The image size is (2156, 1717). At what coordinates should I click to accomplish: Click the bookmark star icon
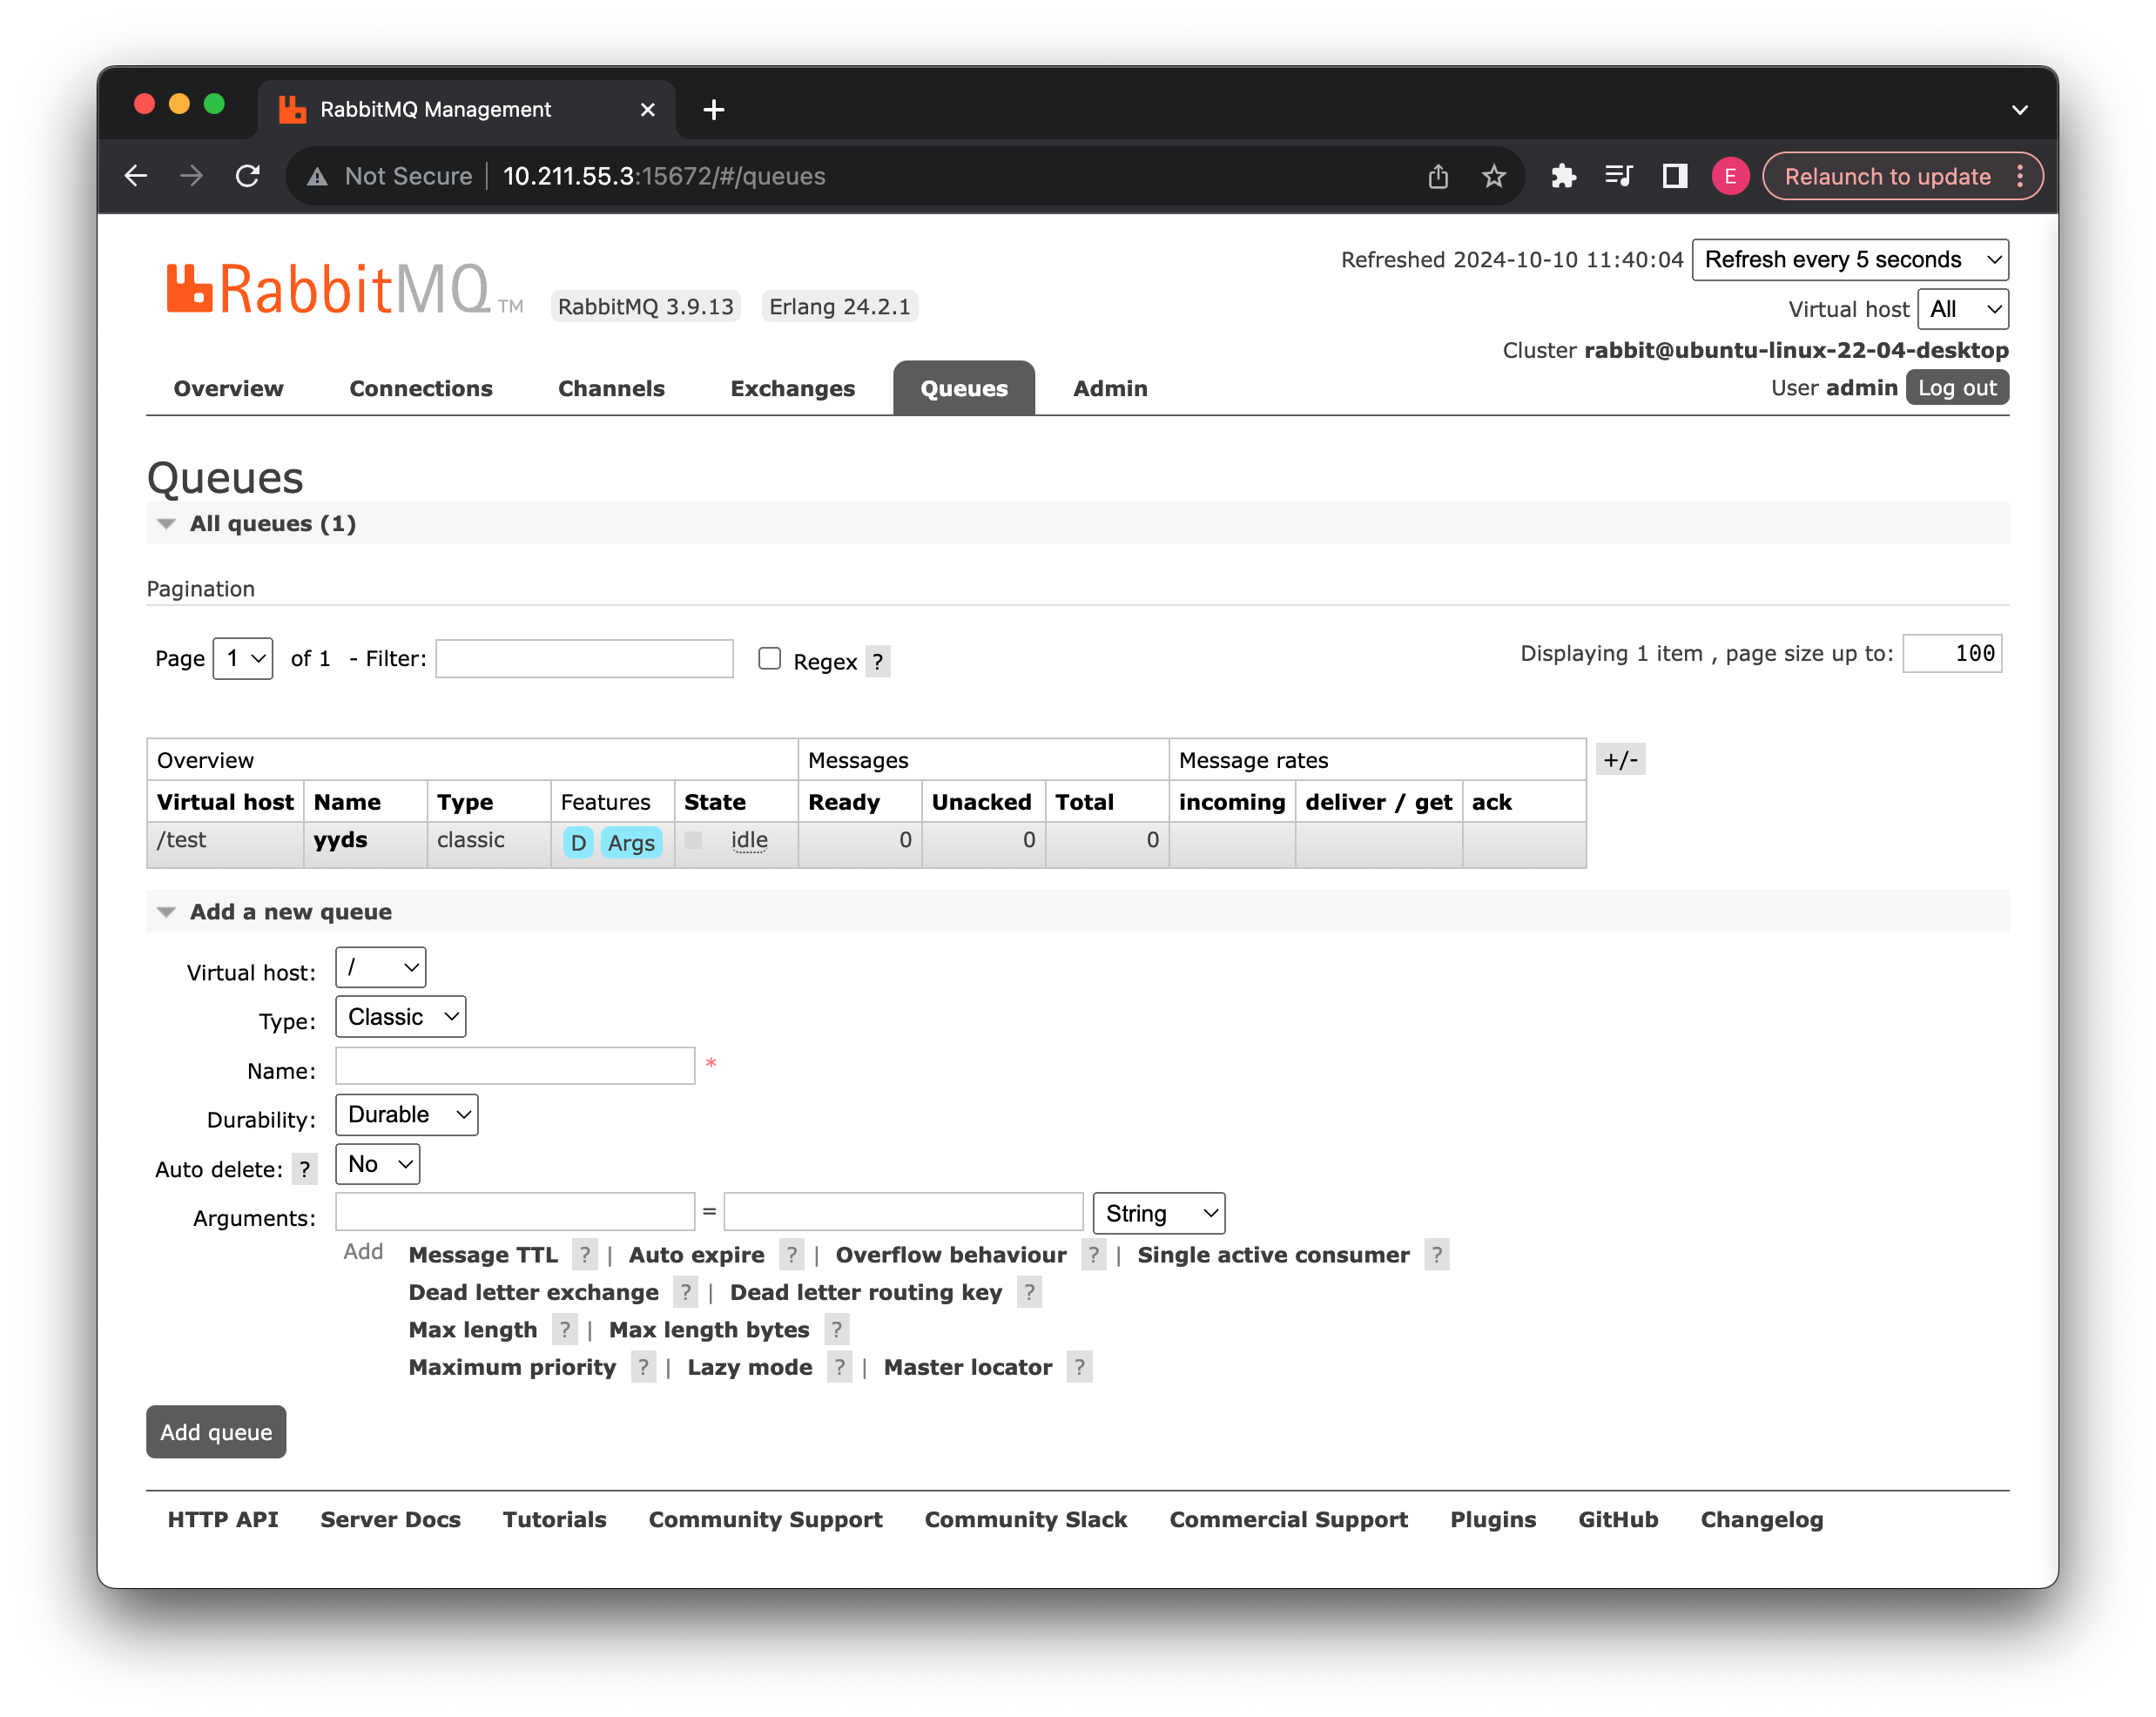click(1493, 176)
